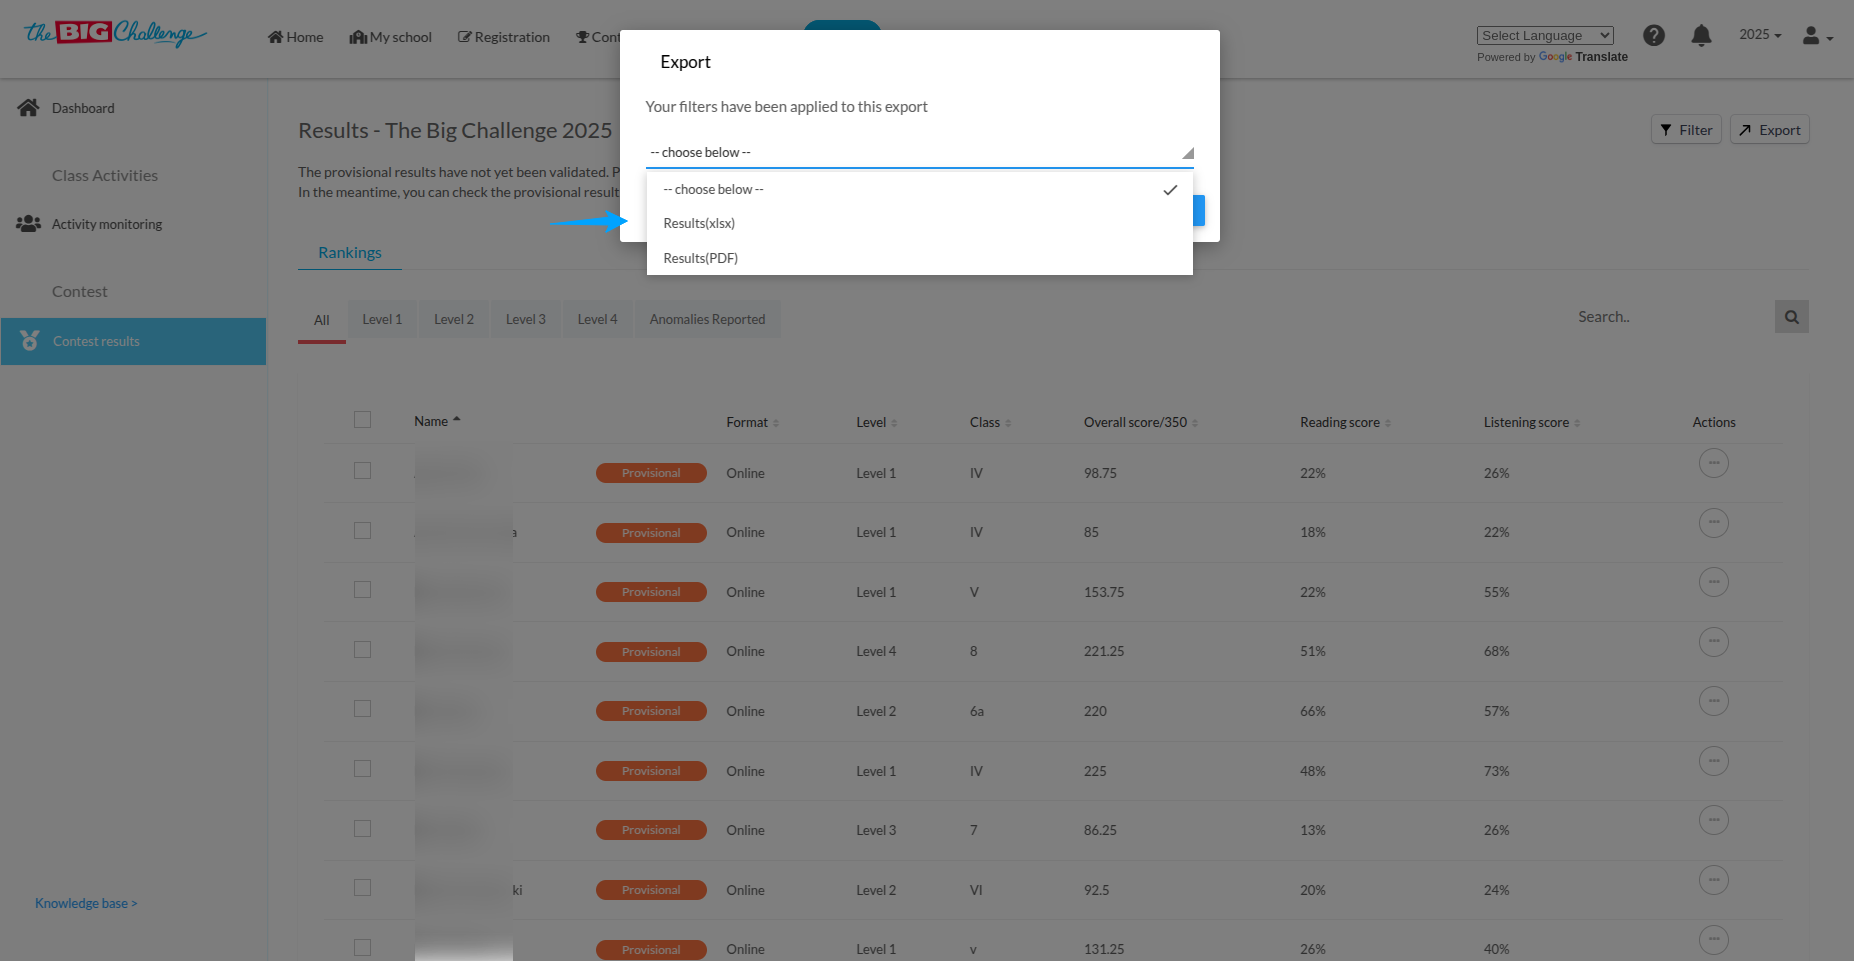This screenshot has width=1854, height=961.
Task: Open Registration in top navigation
Action: [x=504, y=37]
